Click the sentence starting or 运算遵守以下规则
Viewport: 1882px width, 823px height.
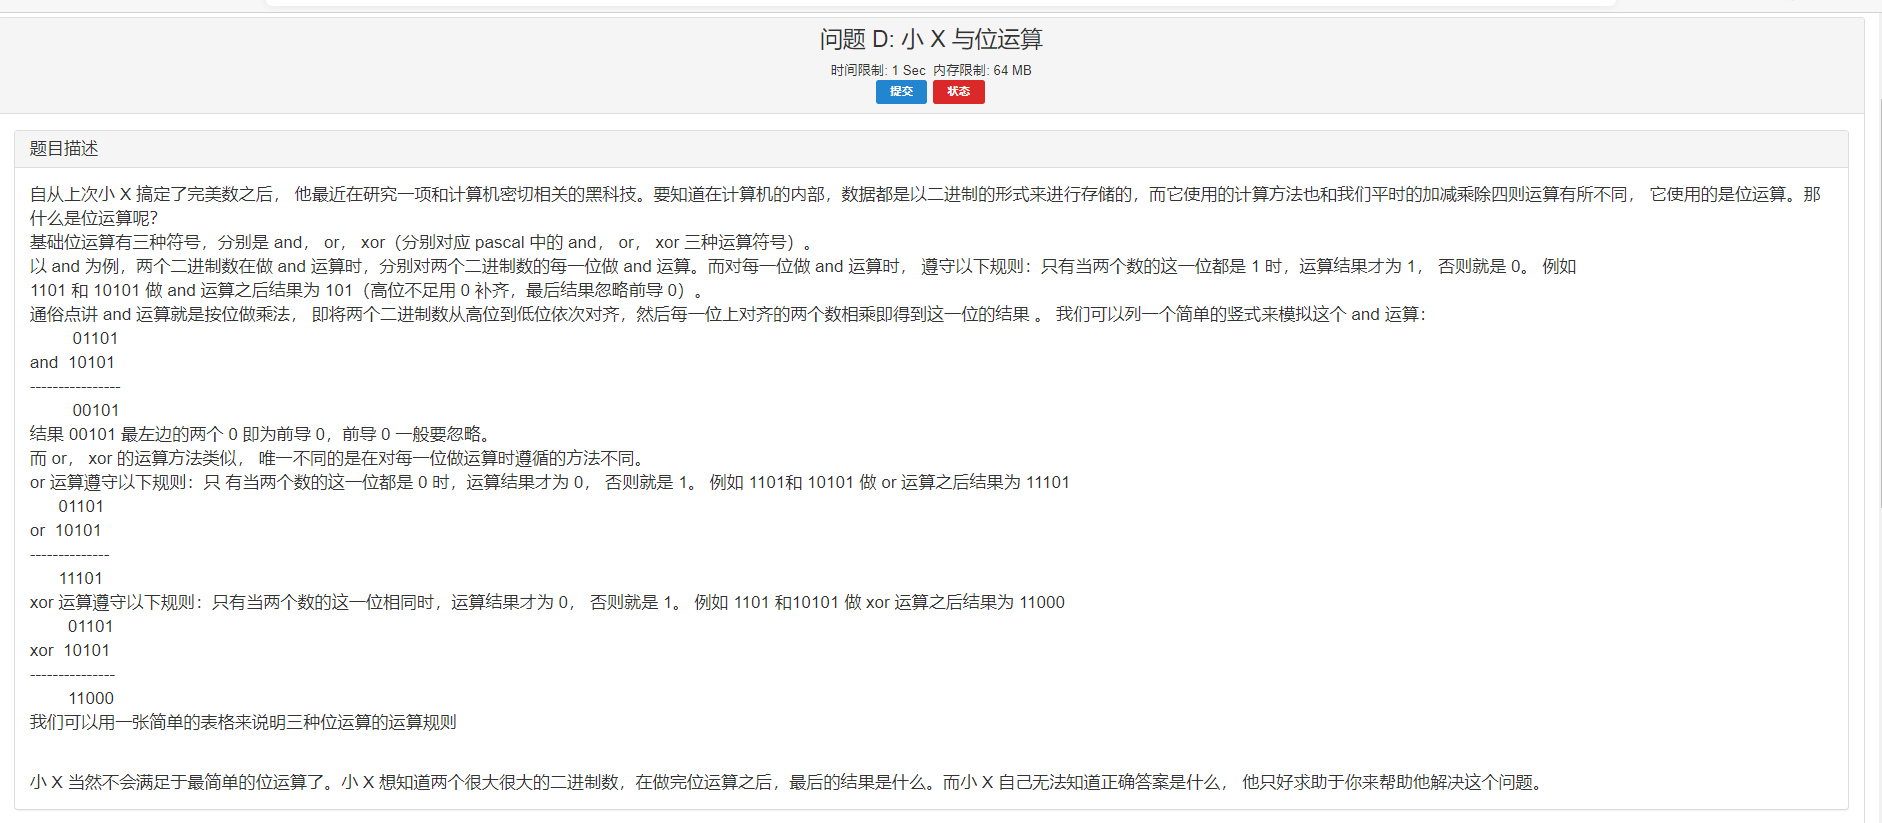549,482
